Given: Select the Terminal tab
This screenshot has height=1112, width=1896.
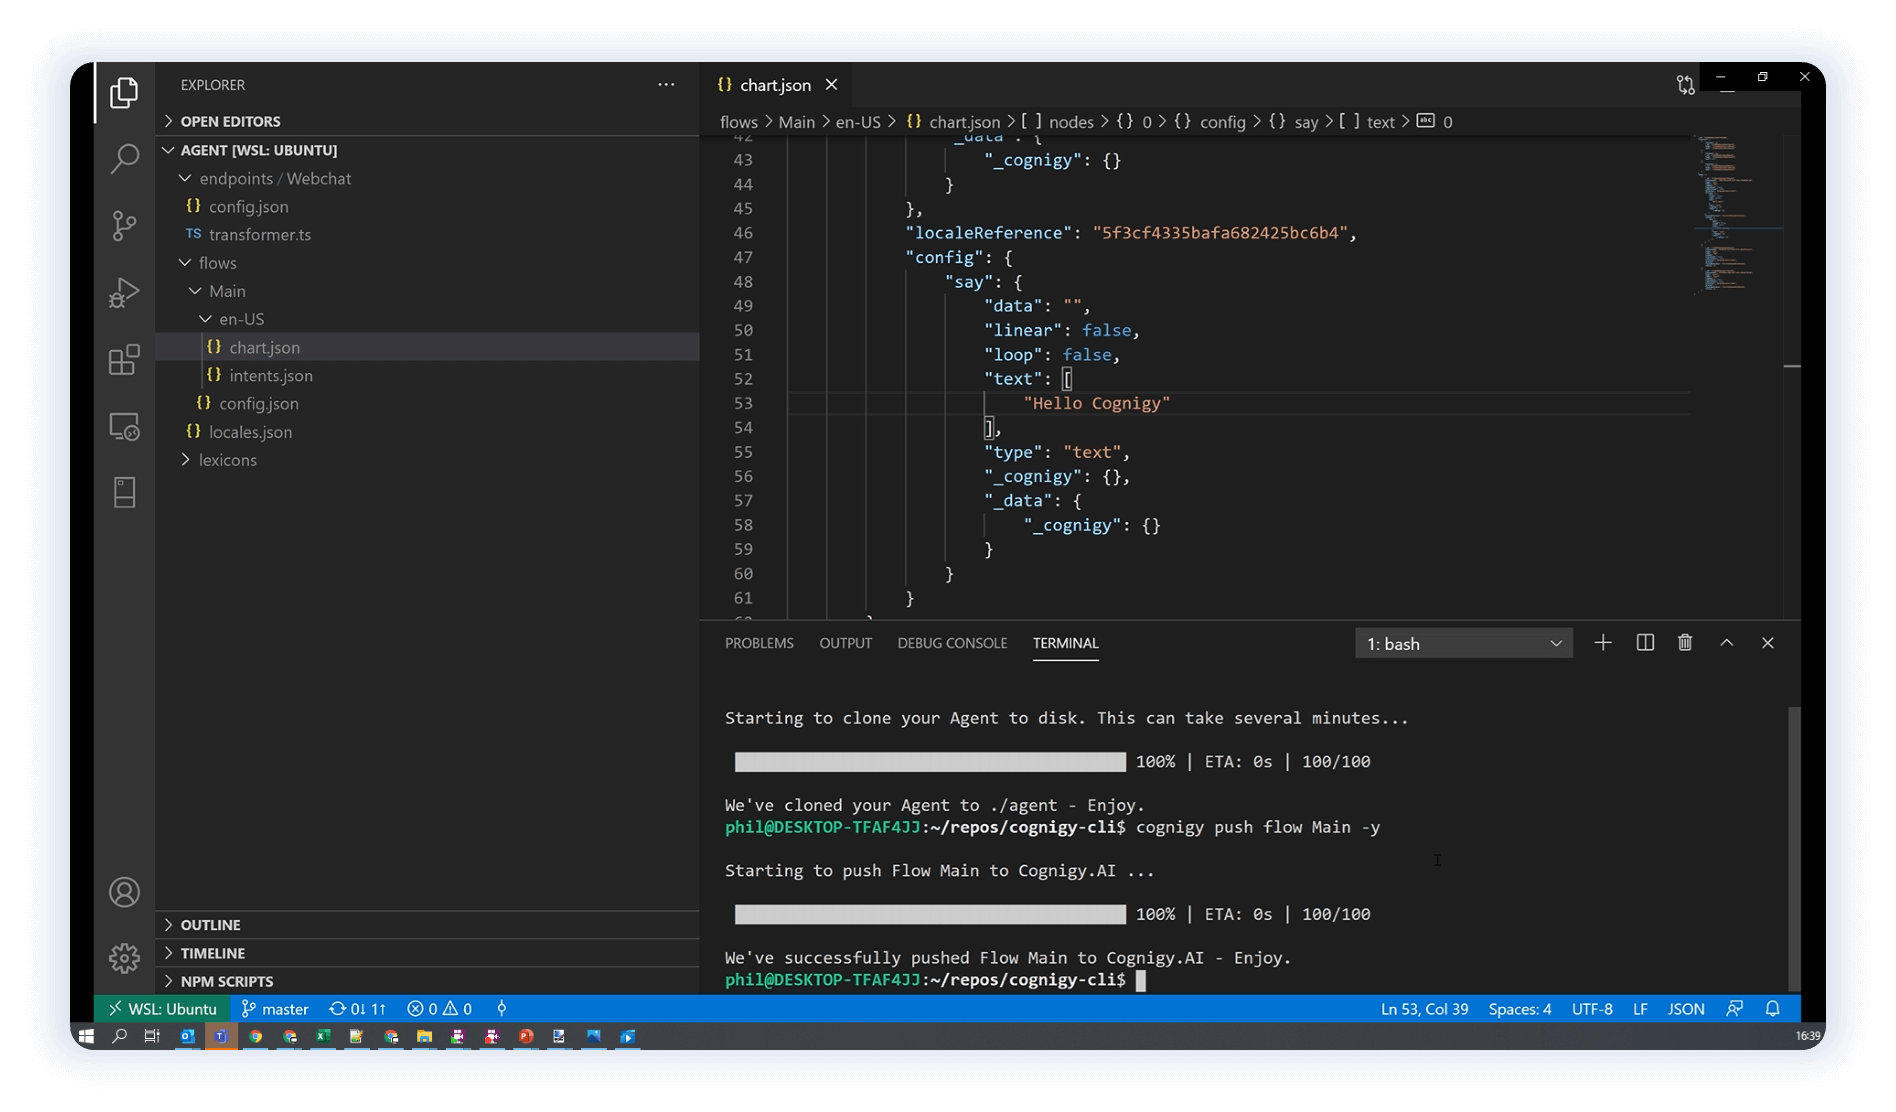Looking at the screenshot, I should click(x=1065, y=643).
